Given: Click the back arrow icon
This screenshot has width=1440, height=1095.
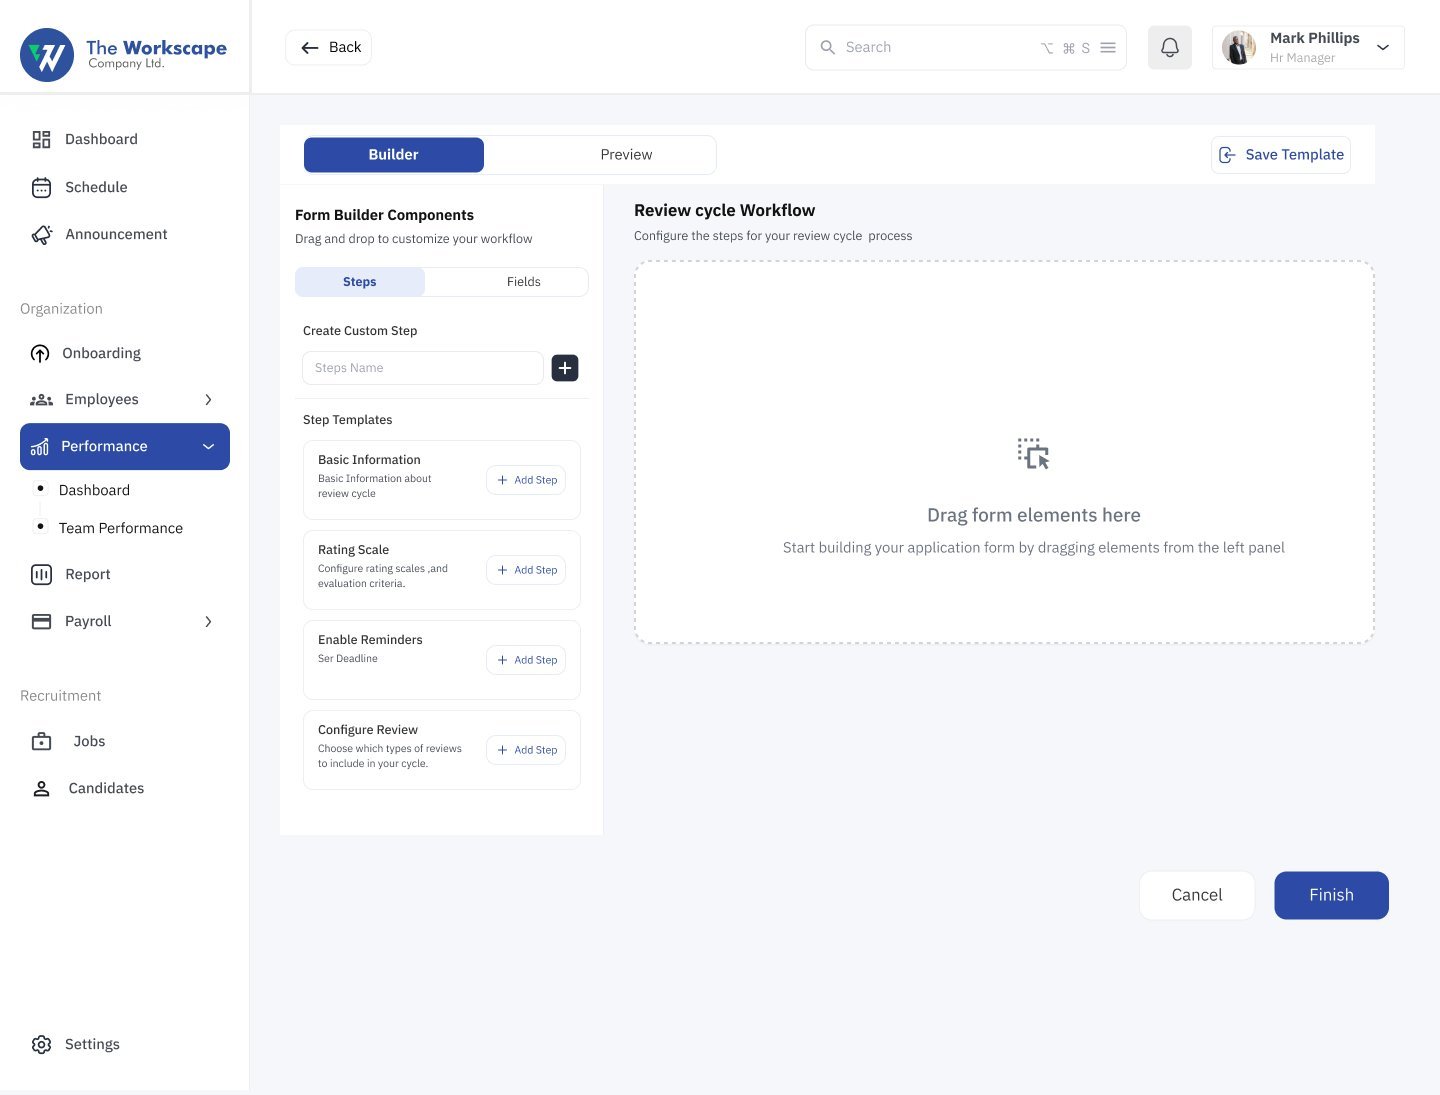Looking at the screenshot, I should pyautogui.click(x=310, y=47).
